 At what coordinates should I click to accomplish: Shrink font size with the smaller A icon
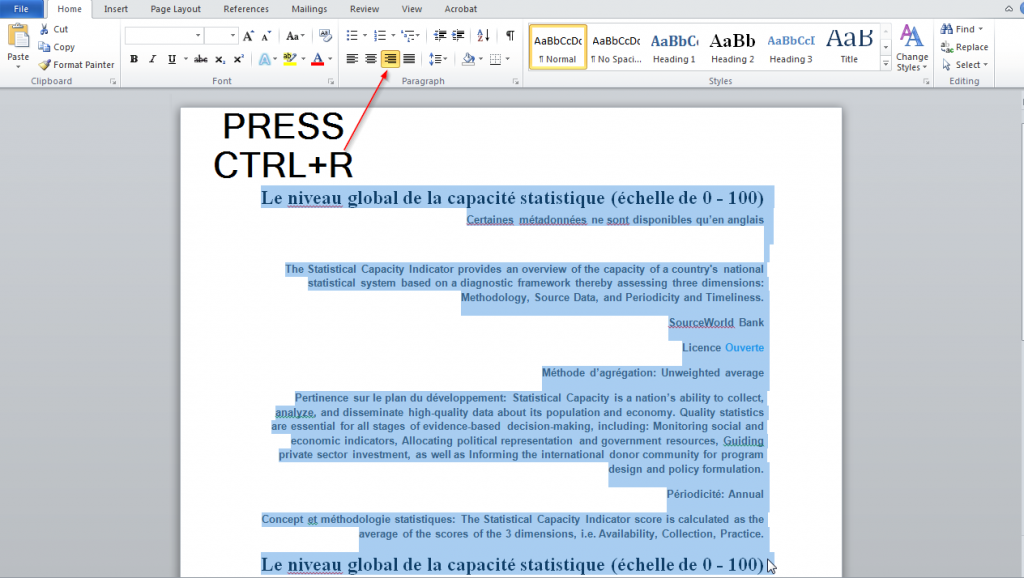tap(266, 36)
